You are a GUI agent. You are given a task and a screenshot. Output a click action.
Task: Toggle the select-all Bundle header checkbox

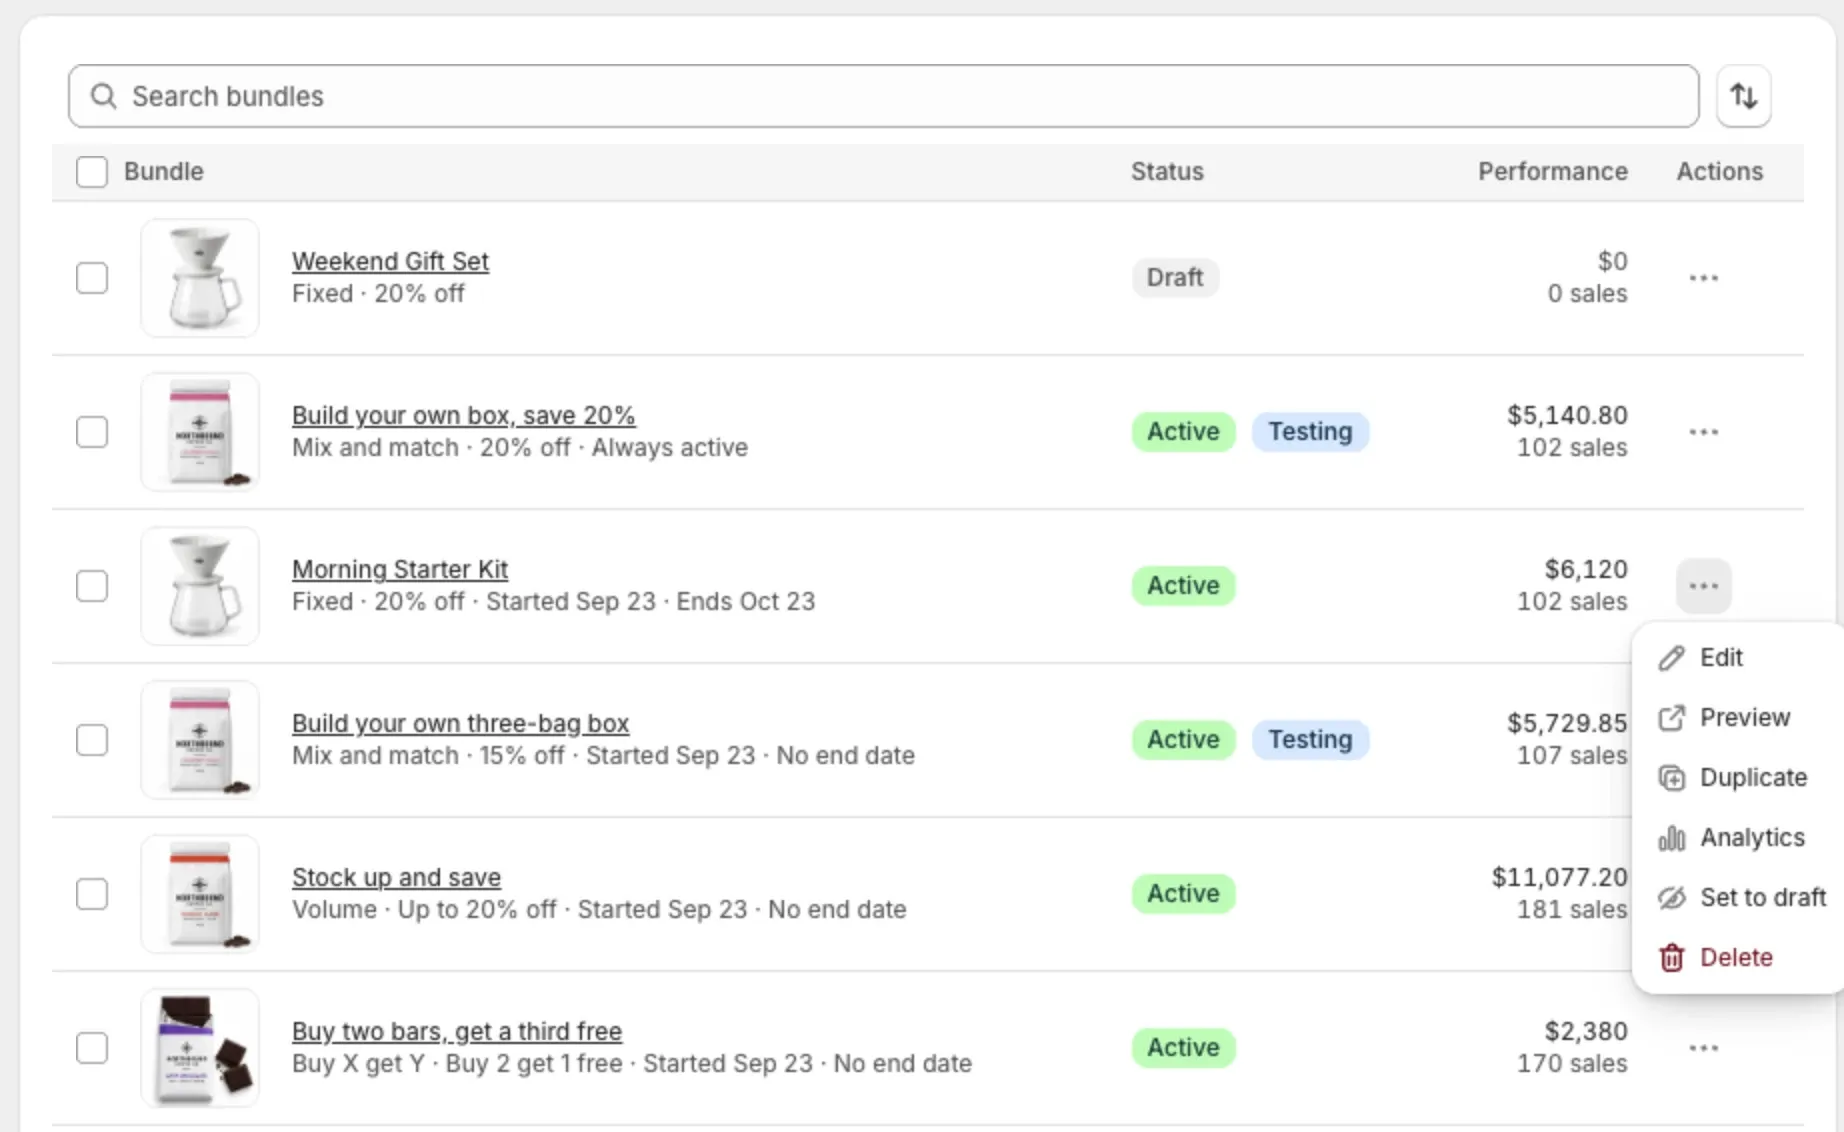[x=92, y=172]
